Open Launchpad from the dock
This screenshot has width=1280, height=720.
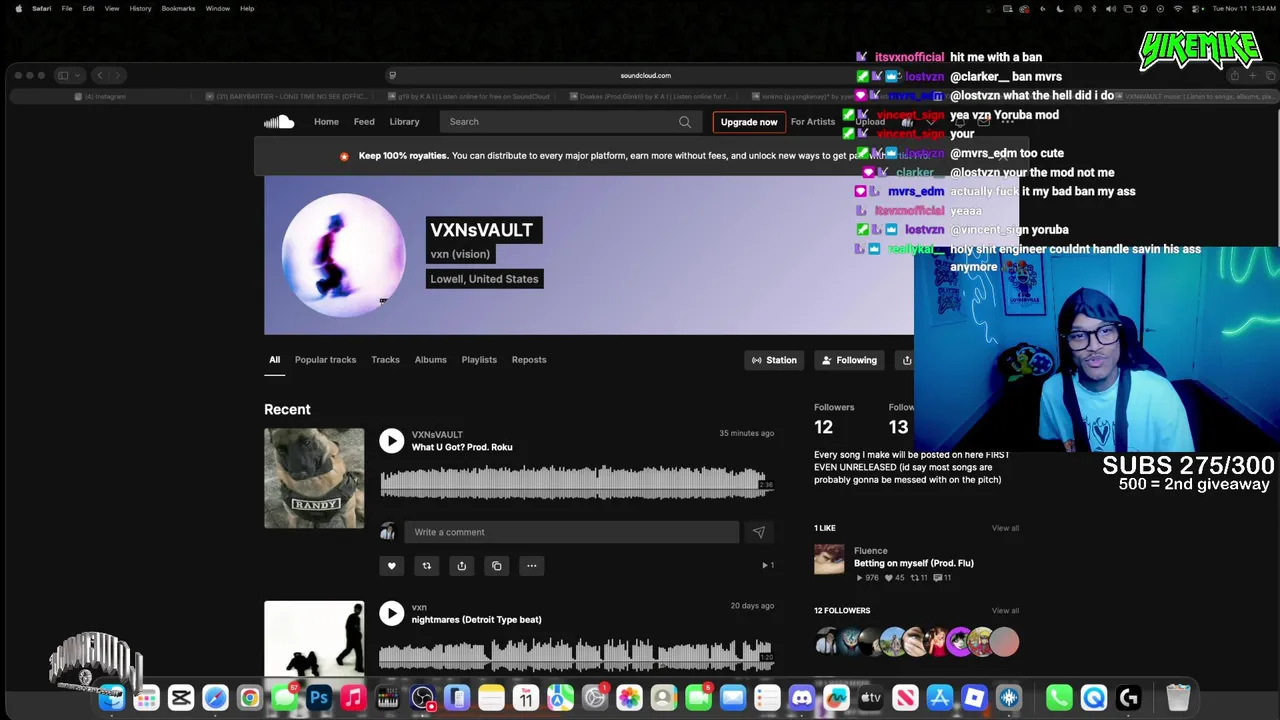click(146, 697)
